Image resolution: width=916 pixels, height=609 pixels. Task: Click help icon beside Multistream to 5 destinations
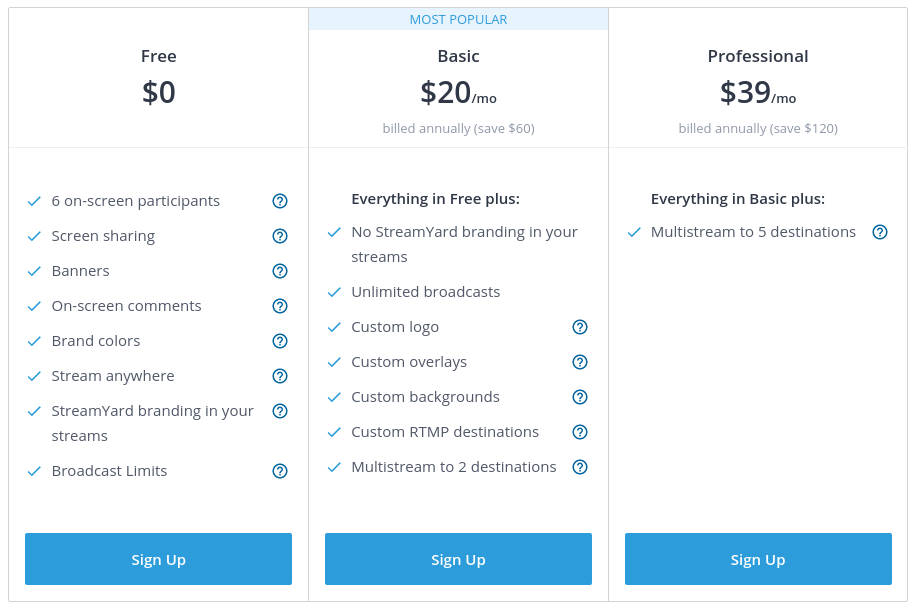(x=880, y=232)
